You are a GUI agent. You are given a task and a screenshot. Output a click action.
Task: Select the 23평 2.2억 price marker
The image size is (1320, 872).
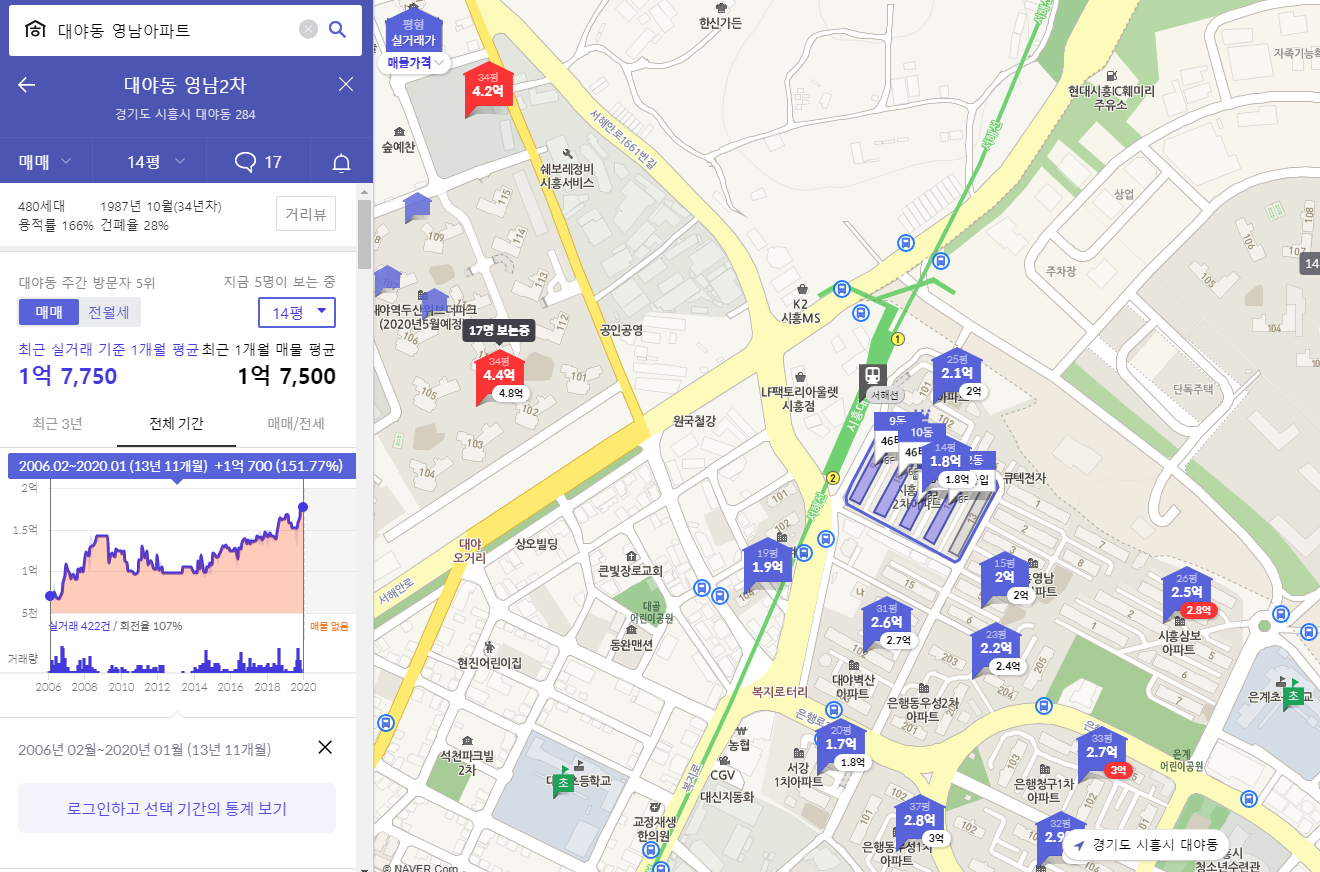[x=995, y=647]
